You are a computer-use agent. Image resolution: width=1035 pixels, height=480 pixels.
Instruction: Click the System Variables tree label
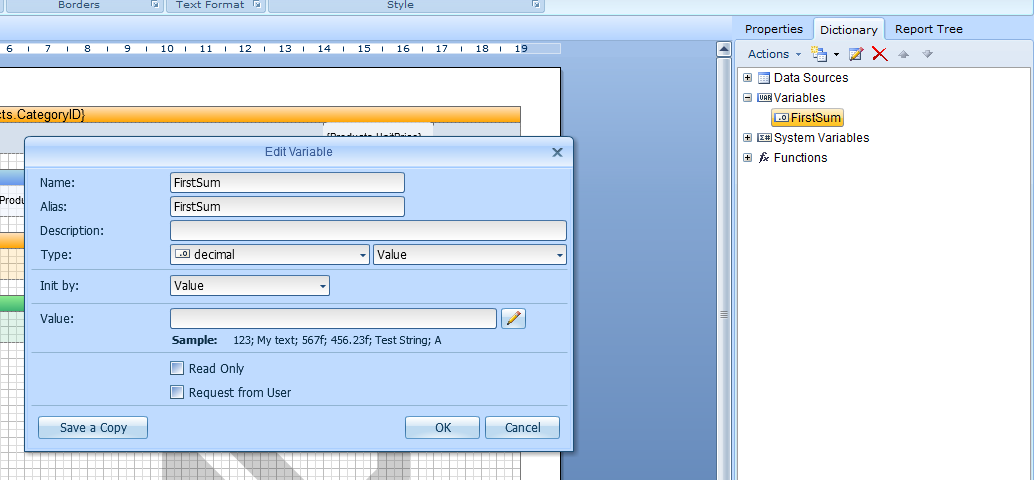[x=822, y=138]
